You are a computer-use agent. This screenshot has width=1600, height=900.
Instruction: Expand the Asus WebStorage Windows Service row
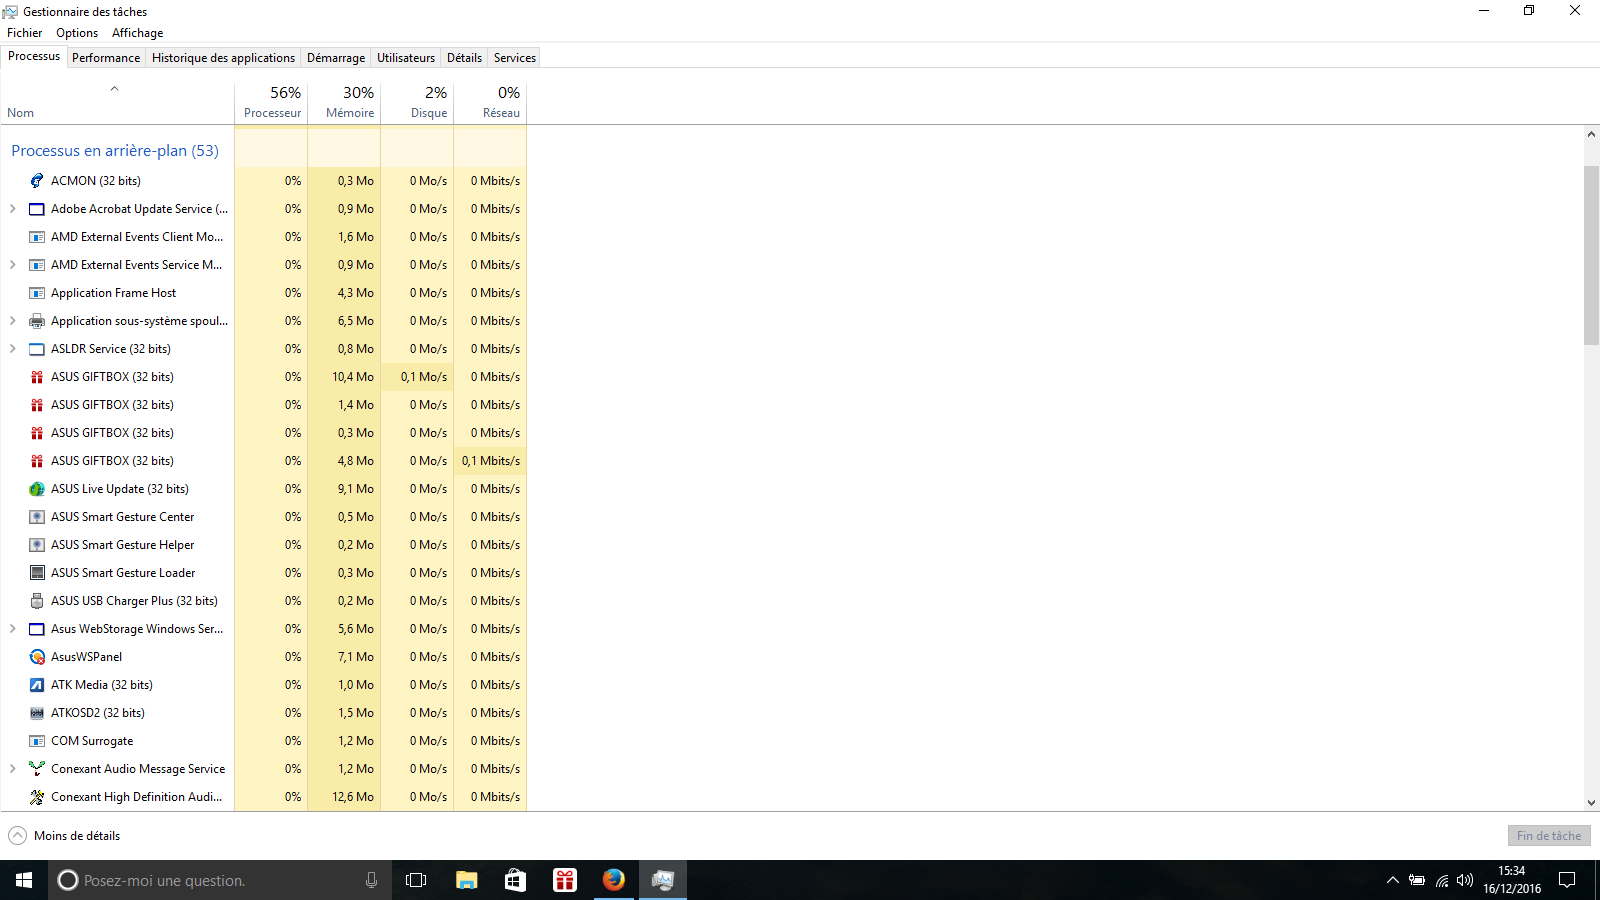point(12,629)
